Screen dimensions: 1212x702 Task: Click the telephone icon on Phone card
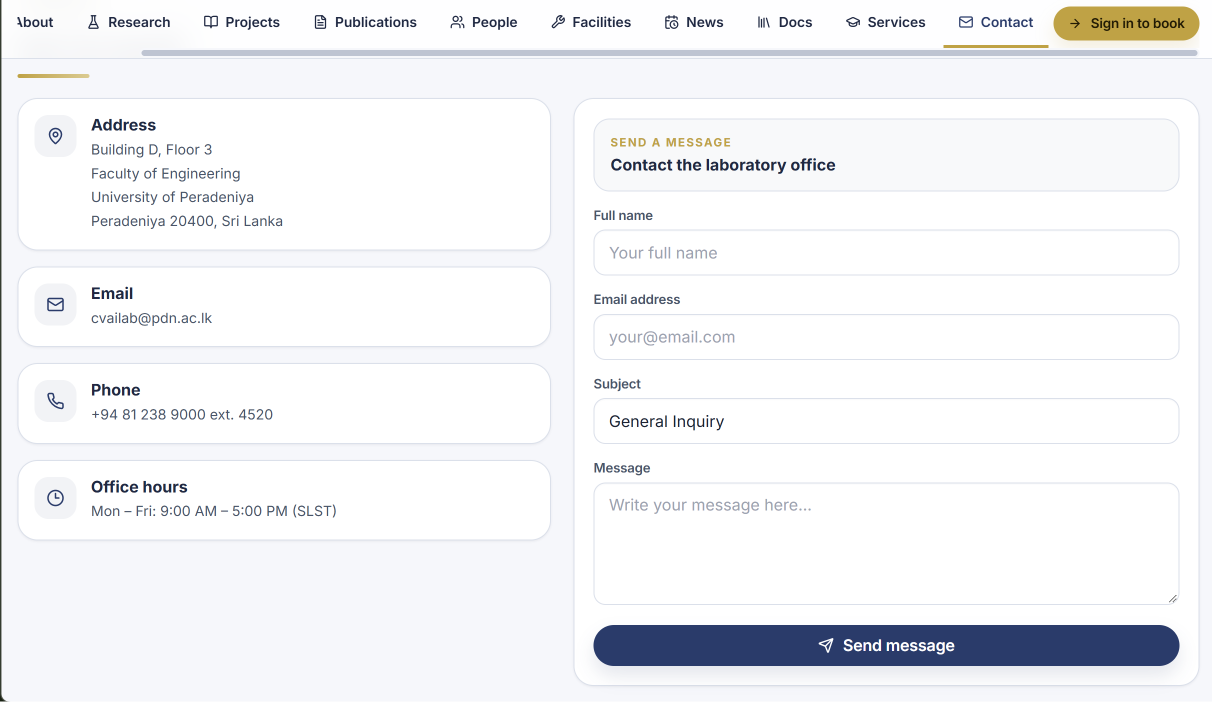56,401
